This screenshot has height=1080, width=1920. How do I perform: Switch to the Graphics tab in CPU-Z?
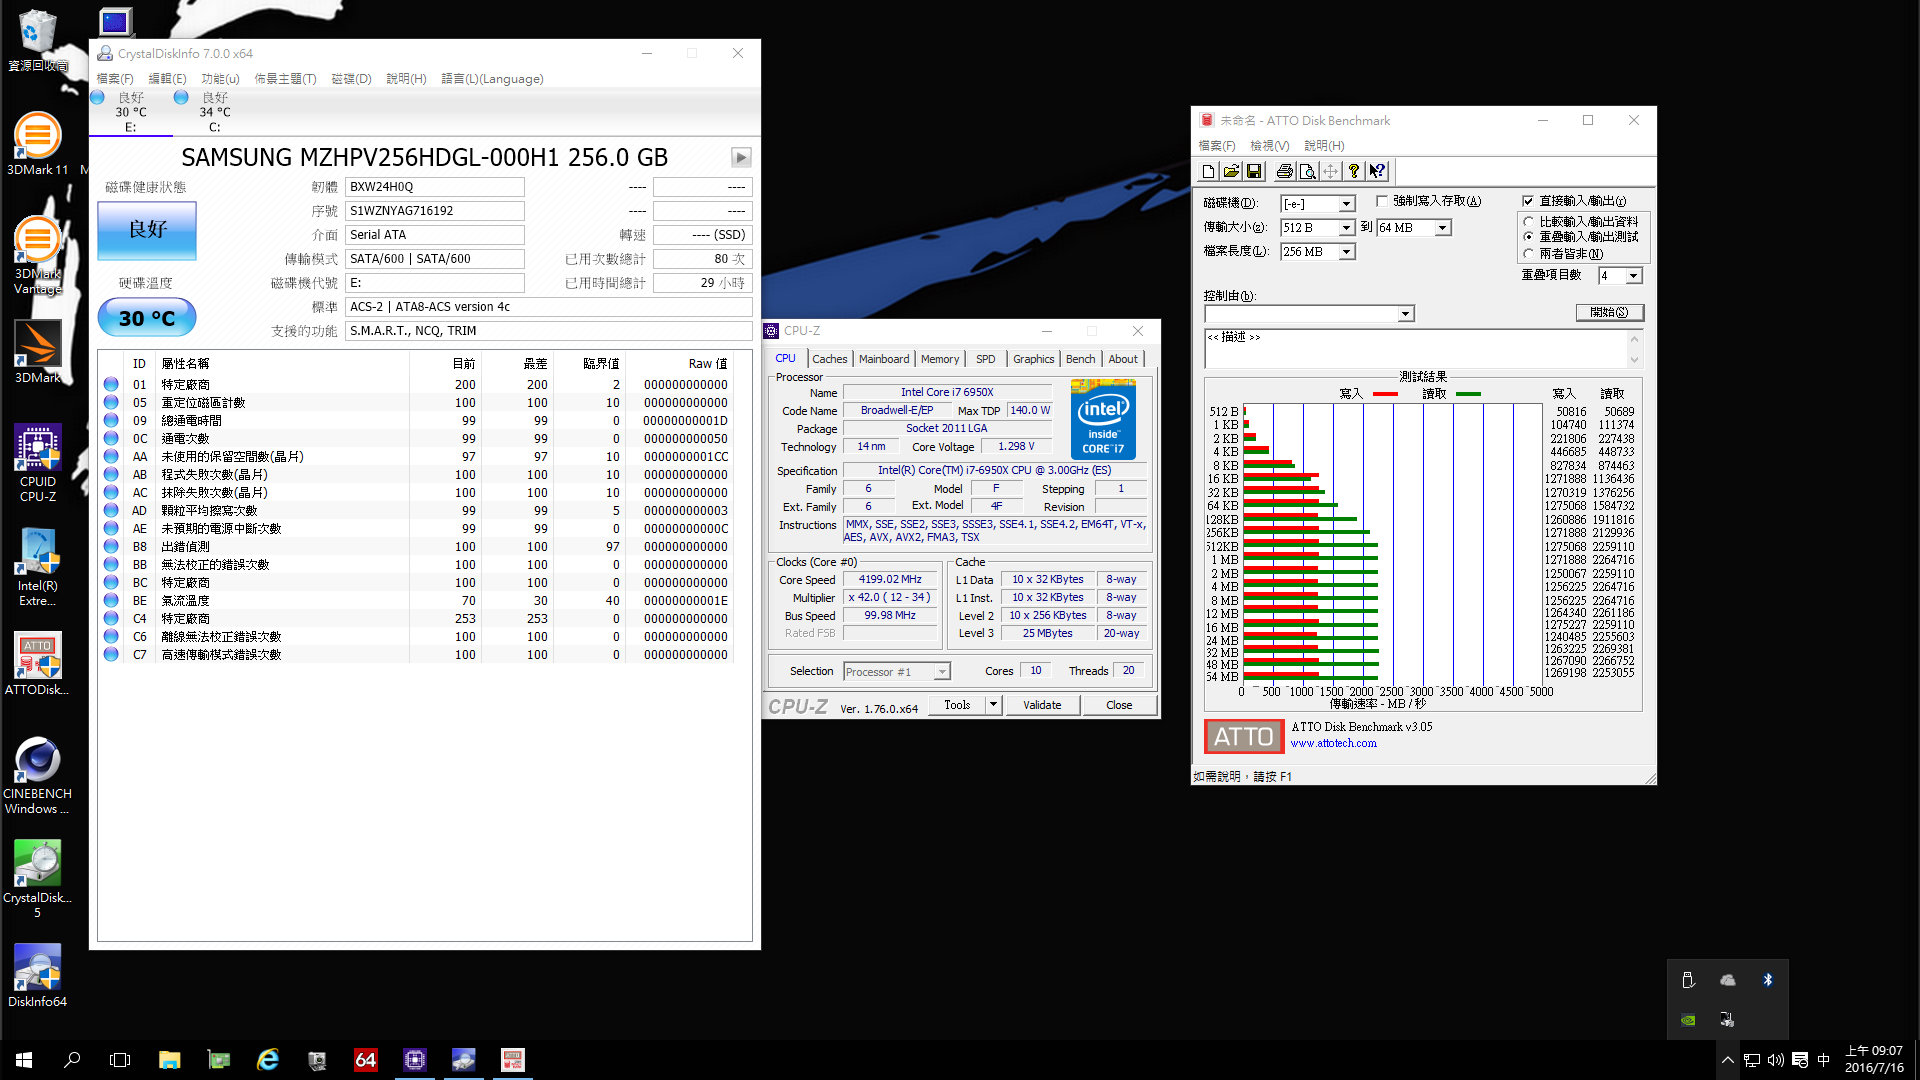click(x=1033, y=359)
